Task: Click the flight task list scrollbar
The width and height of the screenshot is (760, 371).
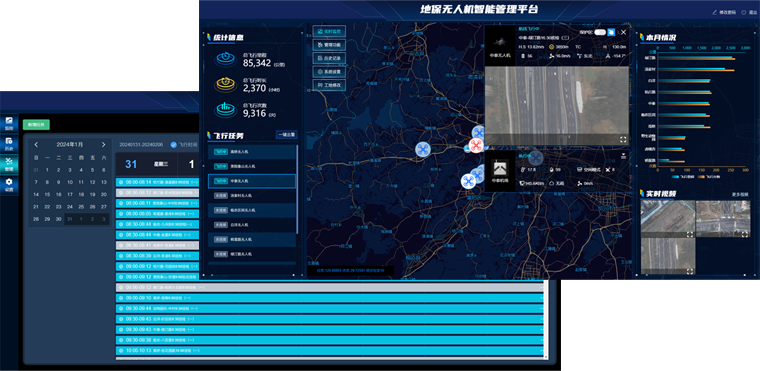Action: click(x=297, y=189)
